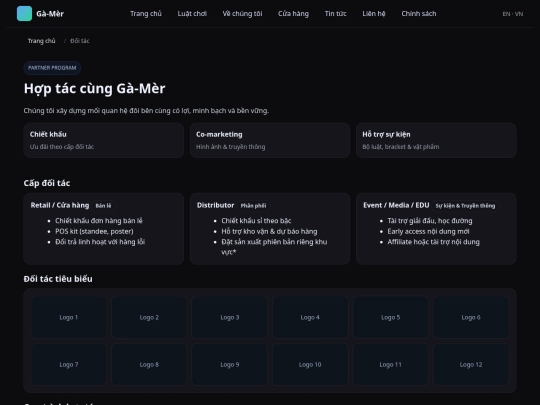The image size is (540, 405).
Task: Open the Về chúng tôi nav item
Action: pyautogui.click(x=242, y=14)
